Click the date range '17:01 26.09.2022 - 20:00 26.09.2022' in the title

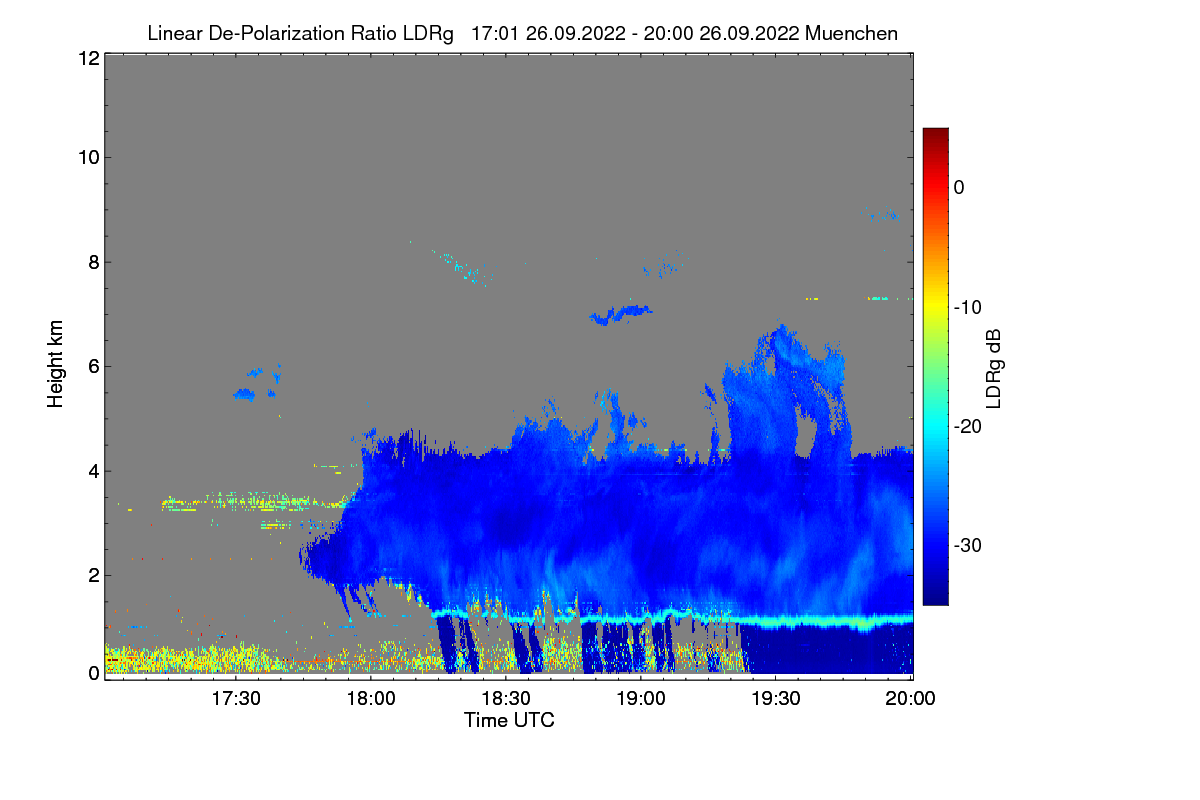tap(633, 33)
